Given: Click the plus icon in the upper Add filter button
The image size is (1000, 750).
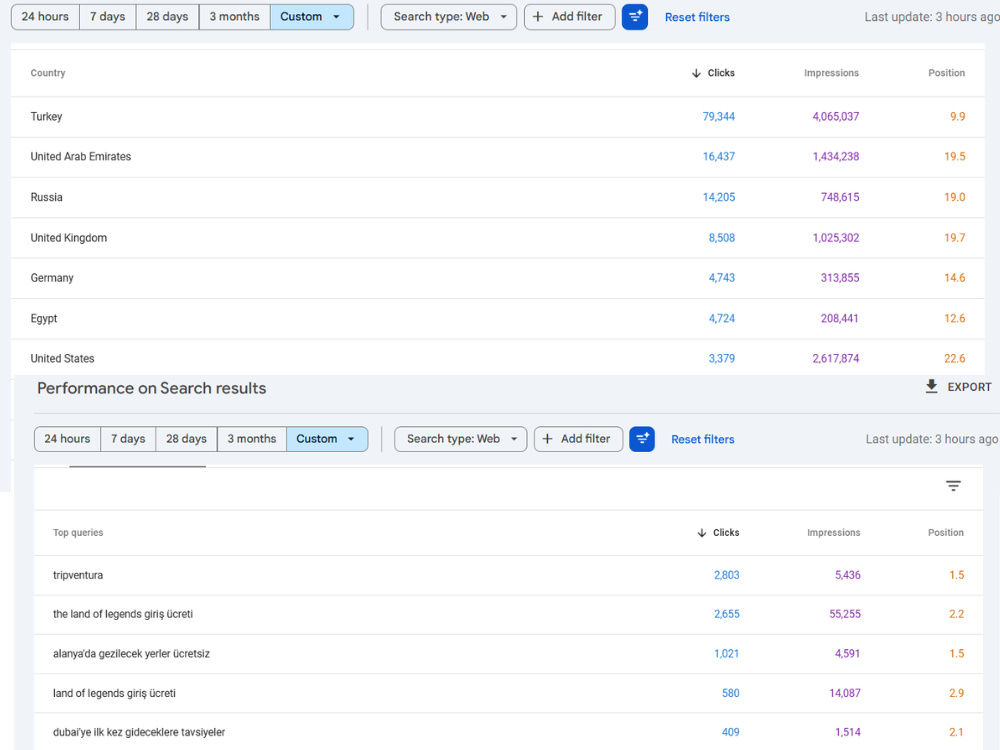Looking at the screenshot, I should point(538,17).
